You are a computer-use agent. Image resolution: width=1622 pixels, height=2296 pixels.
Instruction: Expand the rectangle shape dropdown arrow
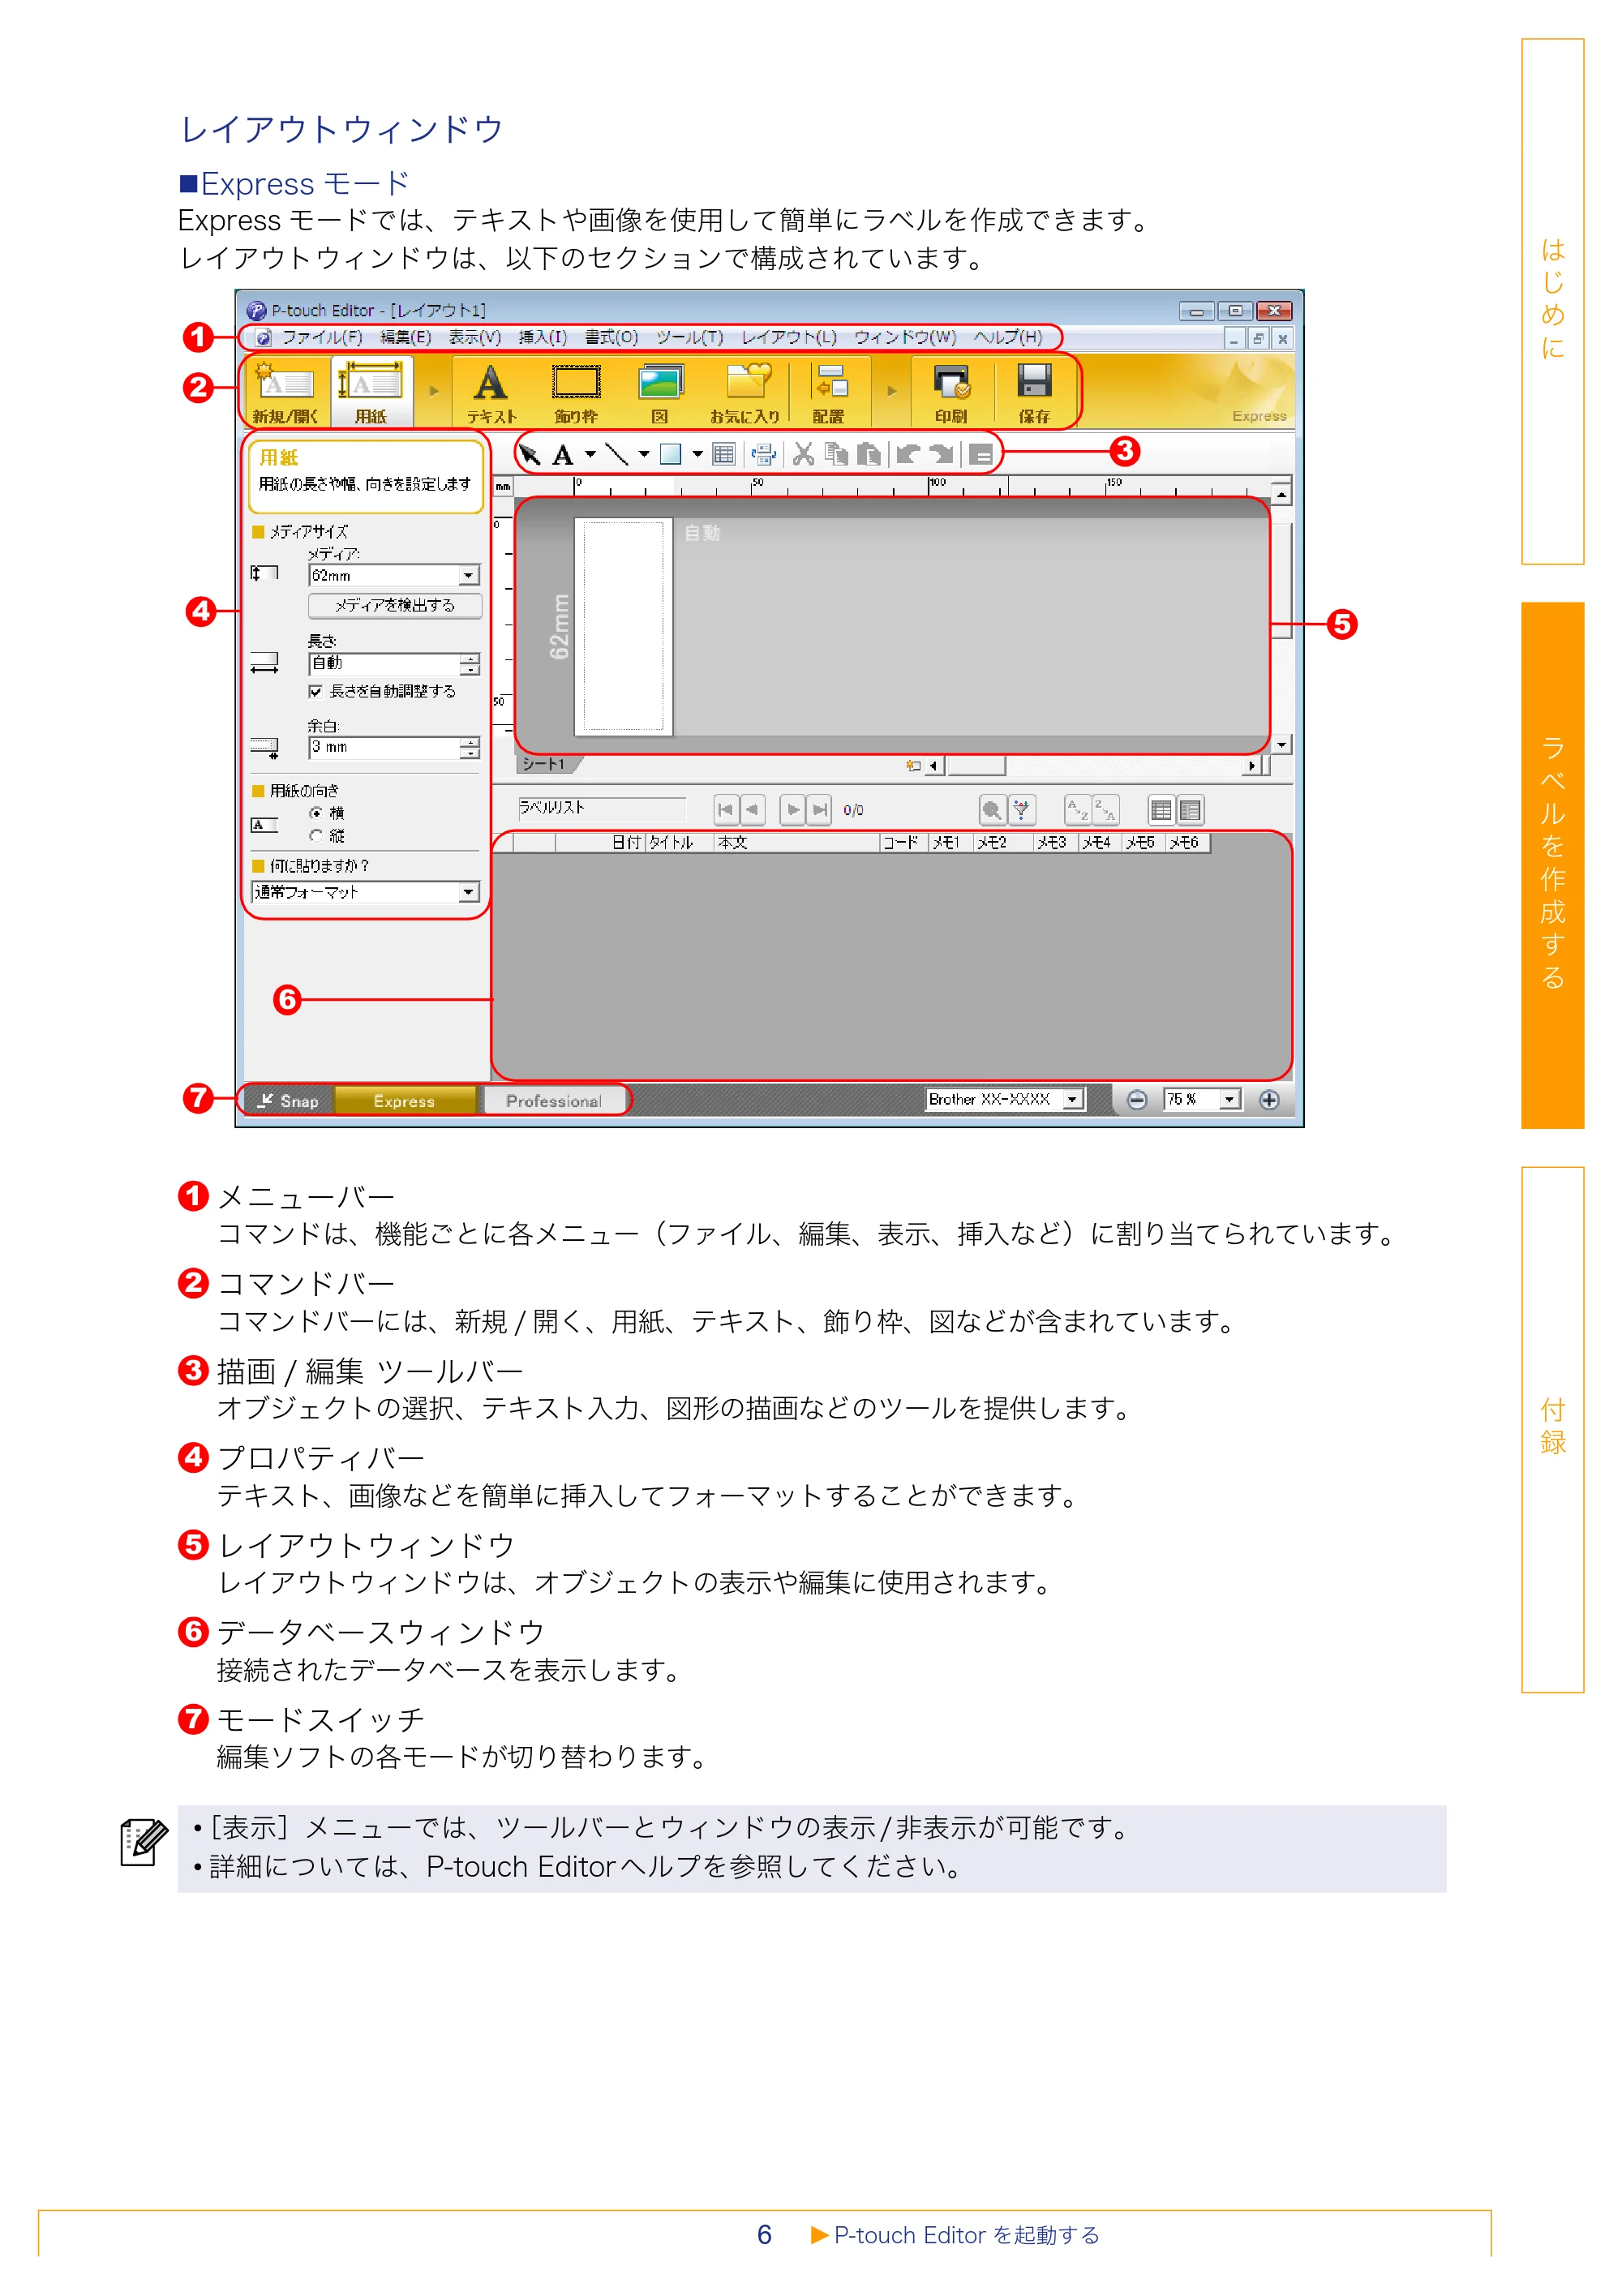[697, 455]
